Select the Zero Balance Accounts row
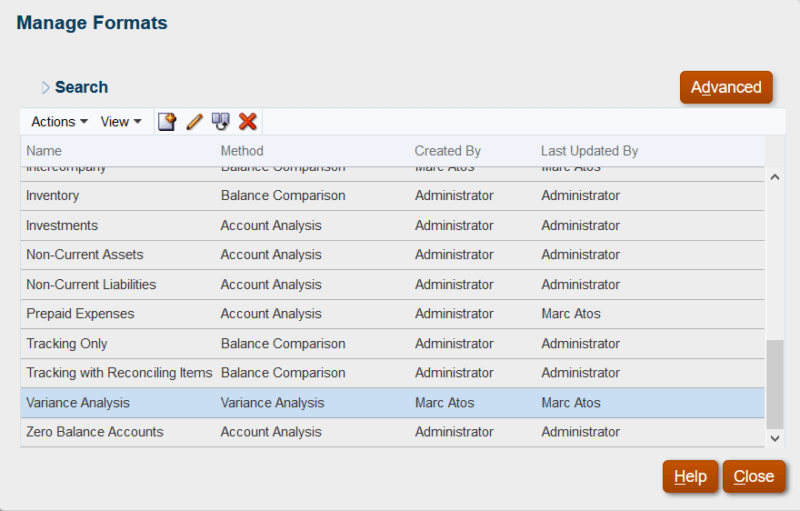 point(95,432)
